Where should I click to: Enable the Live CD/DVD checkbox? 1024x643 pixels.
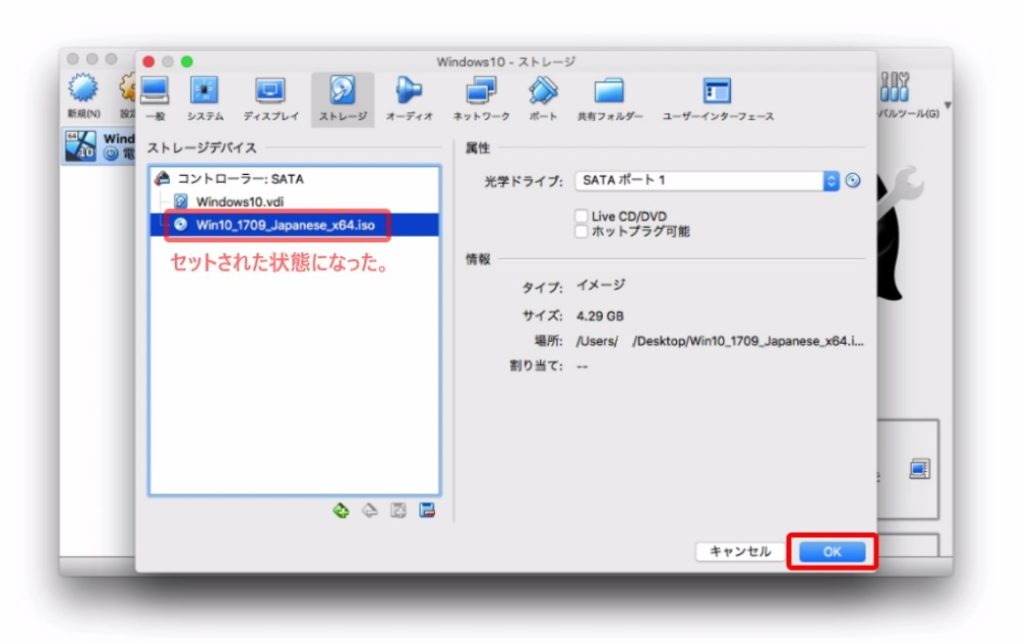click(581, 216)
